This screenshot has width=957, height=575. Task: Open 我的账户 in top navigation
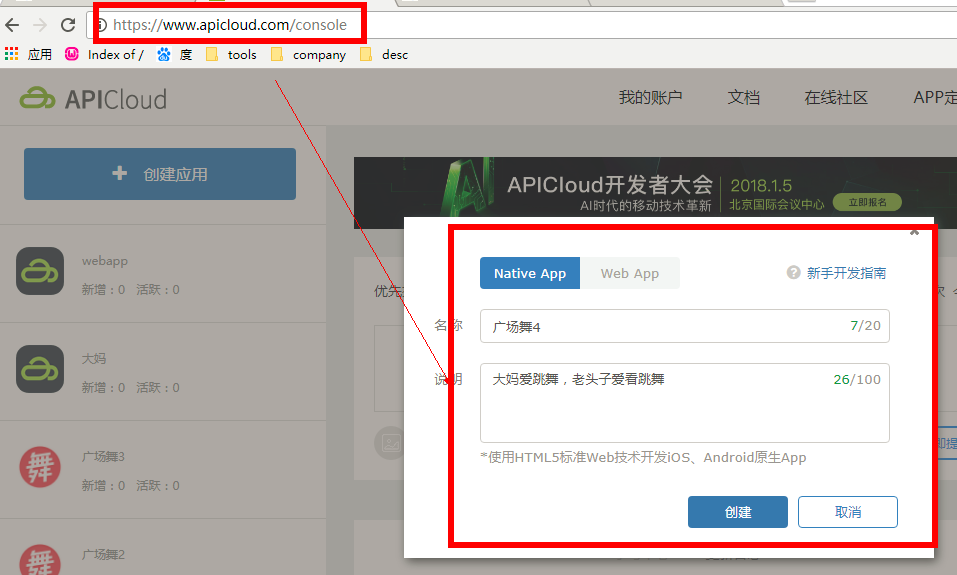tap(650, 98)
